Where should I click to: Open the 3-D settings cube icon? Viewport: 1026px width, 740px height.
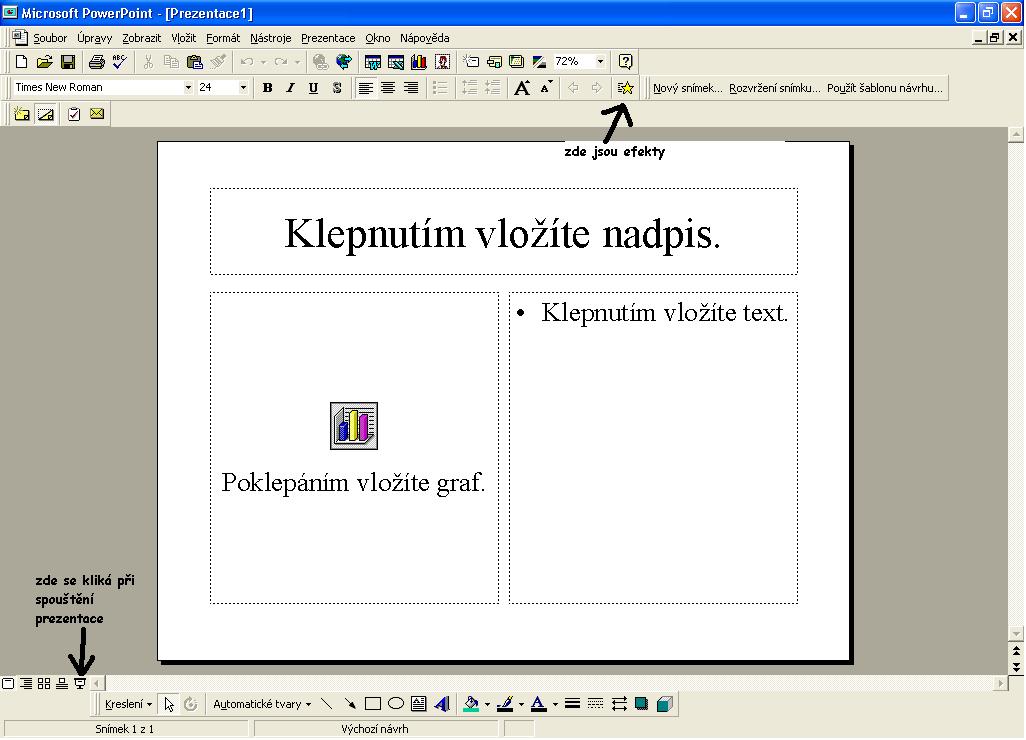[x=665, y=704]
